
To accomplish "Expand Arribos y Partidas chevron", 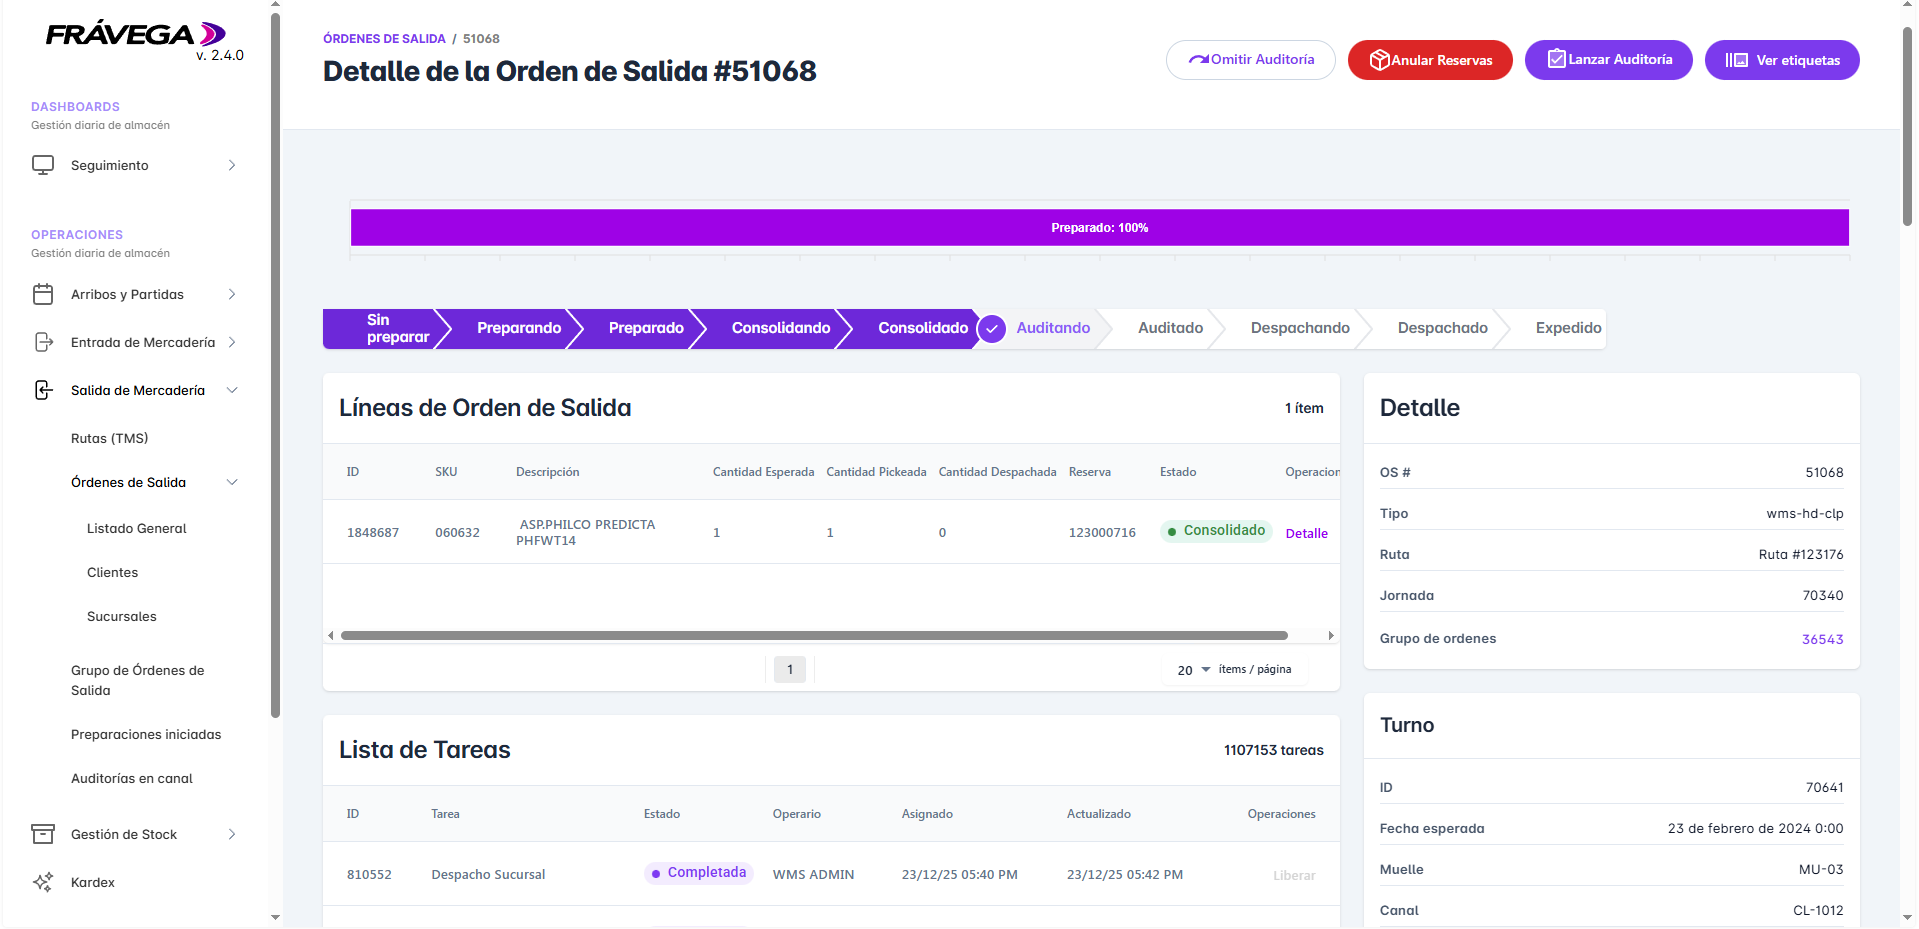I will 232,294.
